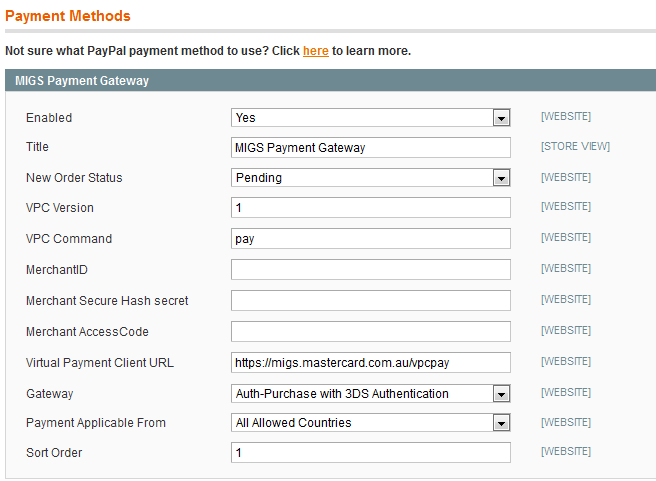
Task: Click the Merchant AccessCode field
Action: pos(371,331)
